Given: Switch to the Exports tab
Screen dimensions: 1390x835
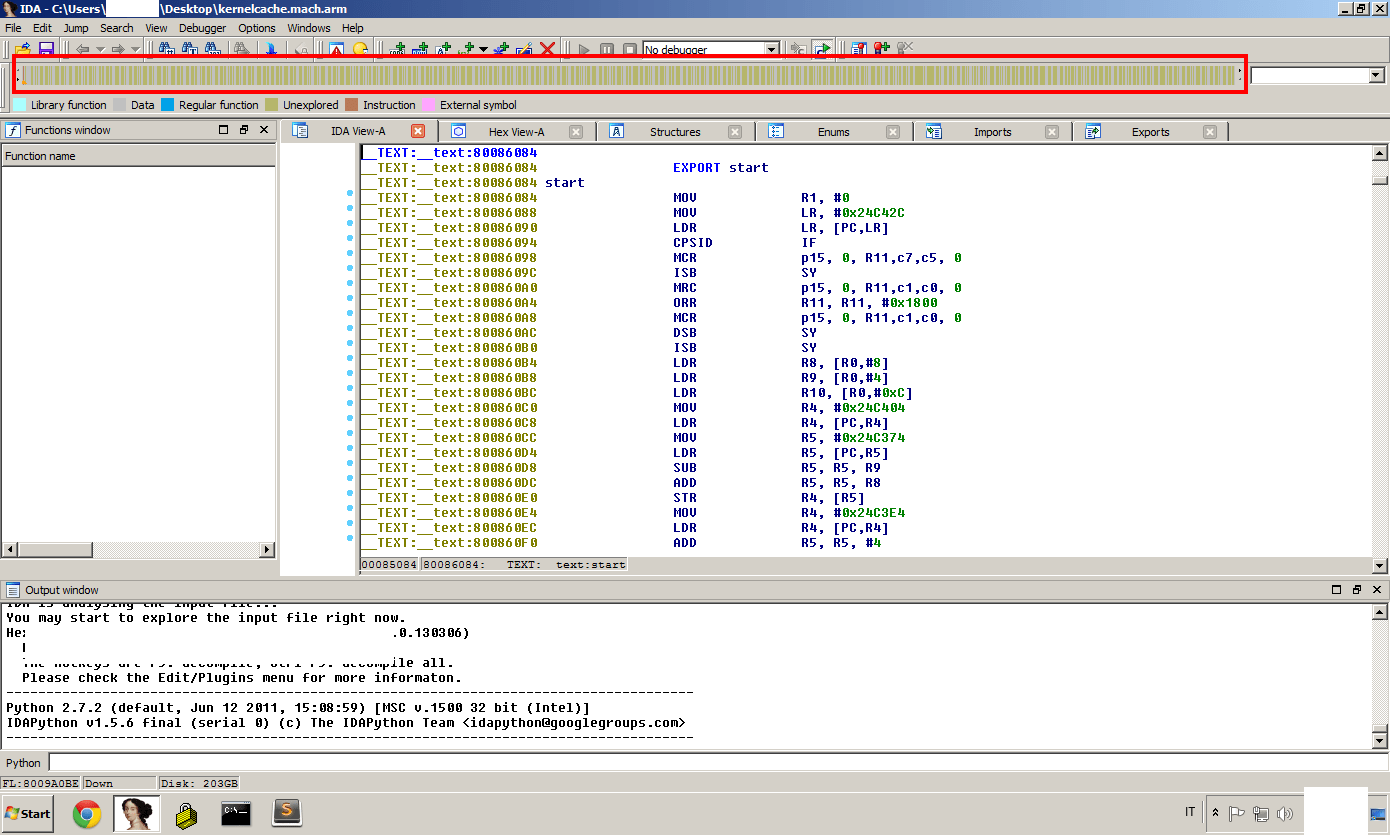Looking at the screenshot, I should point(1151,132).
